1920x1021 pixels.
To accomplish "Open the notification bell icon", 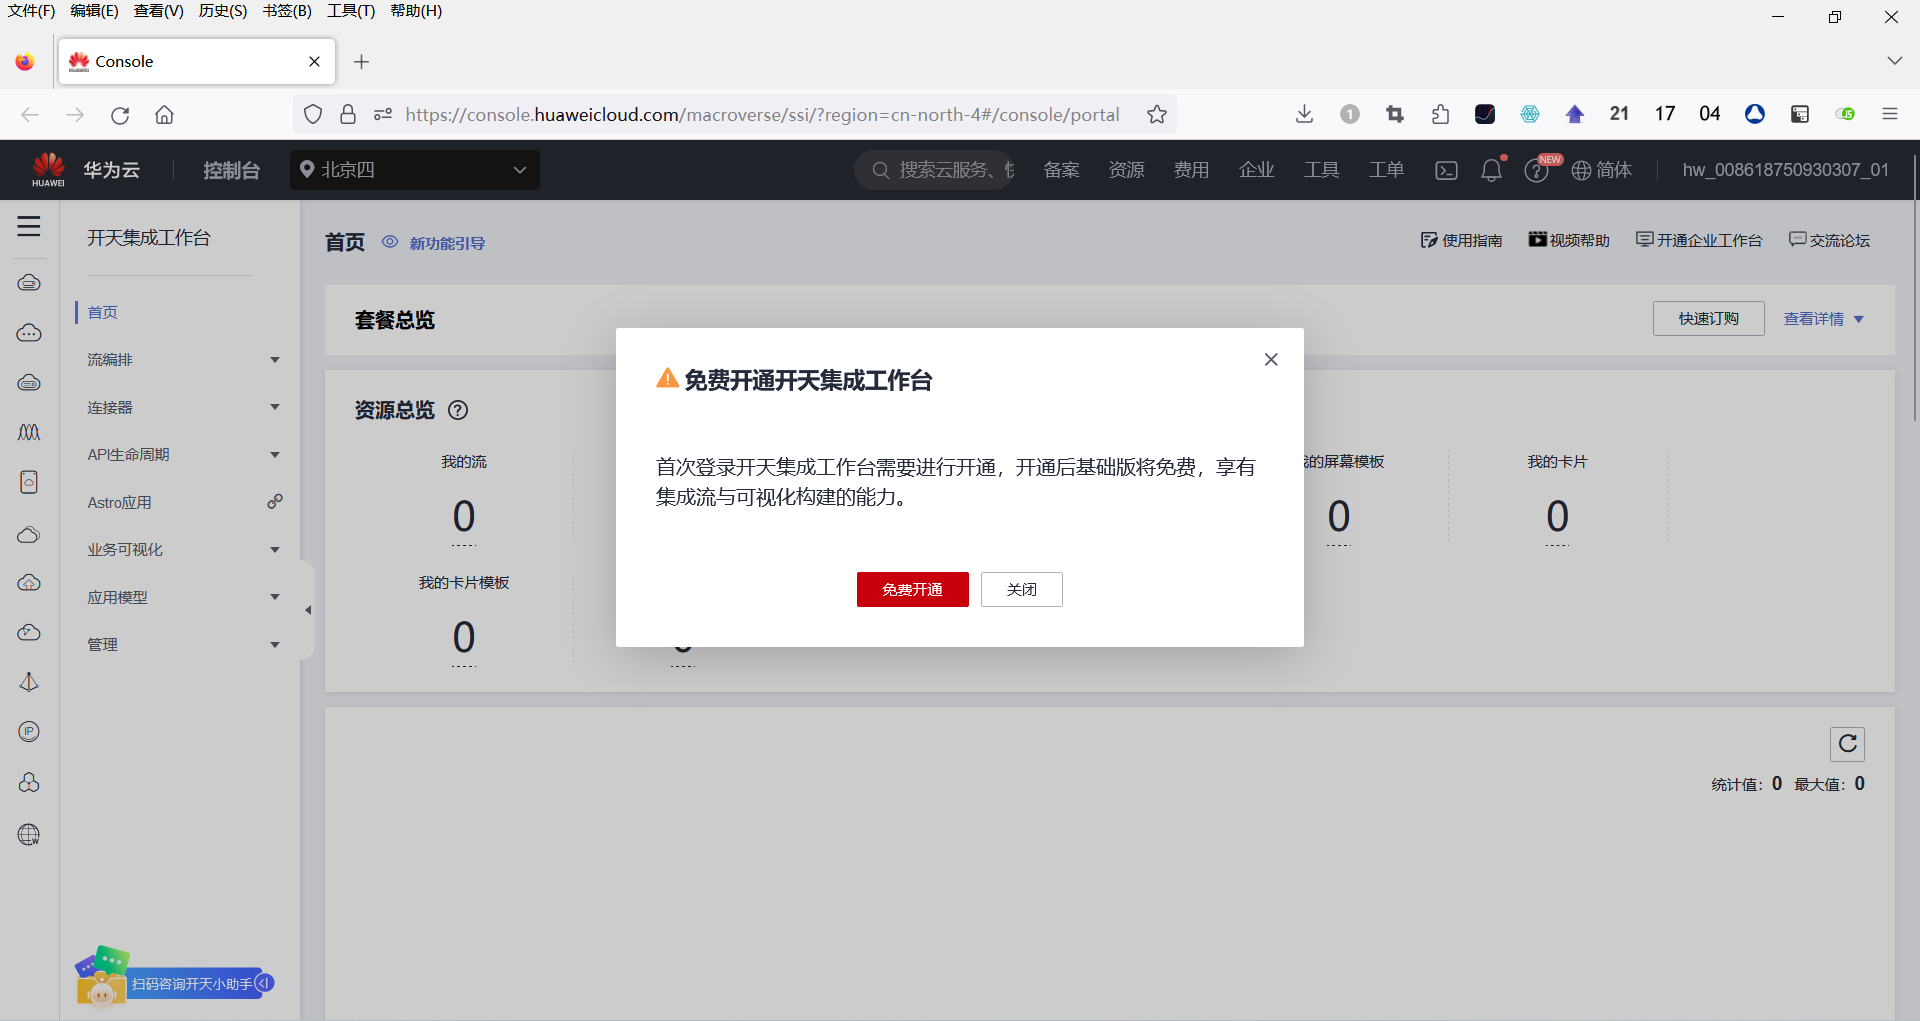I will click(1492, 170).
